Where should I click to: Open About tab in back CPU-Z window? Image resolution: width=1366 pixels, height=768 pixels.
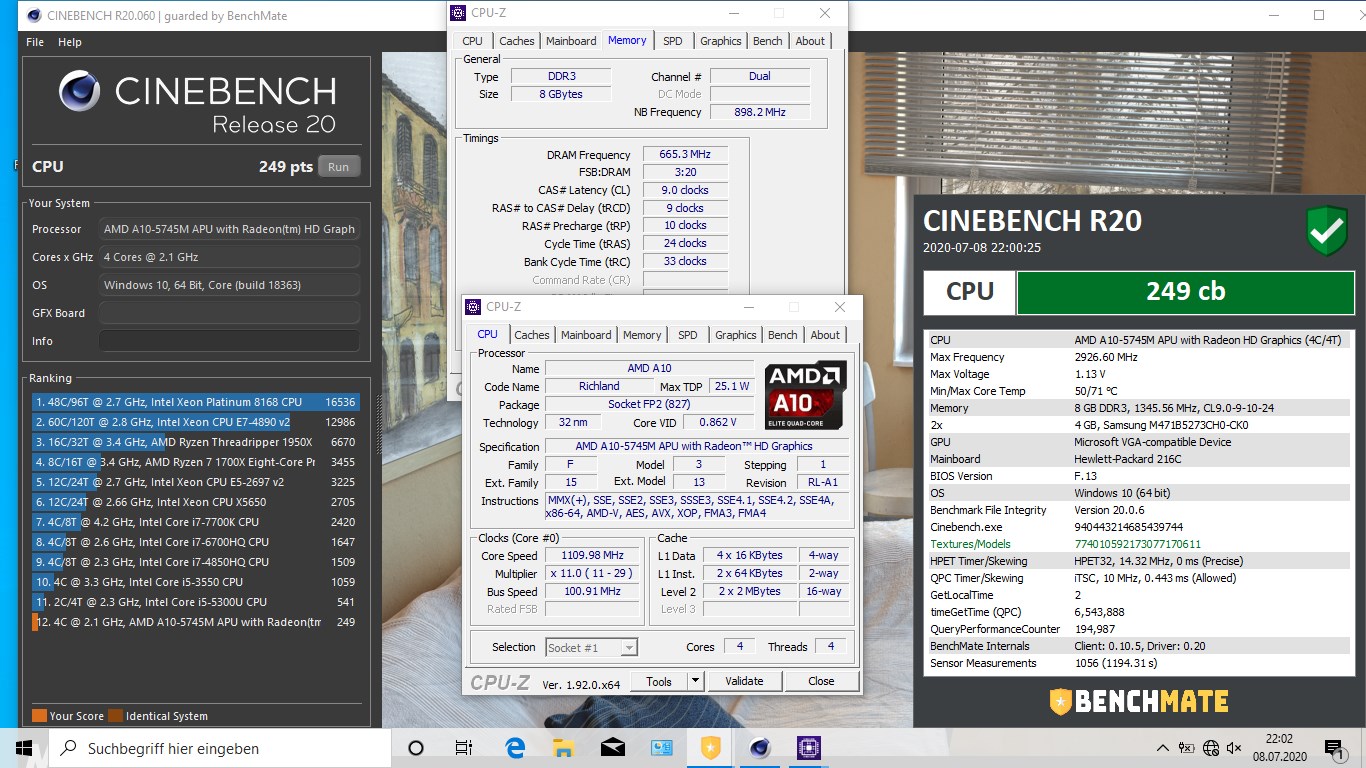pyautogui.click(x=810, y=41)
